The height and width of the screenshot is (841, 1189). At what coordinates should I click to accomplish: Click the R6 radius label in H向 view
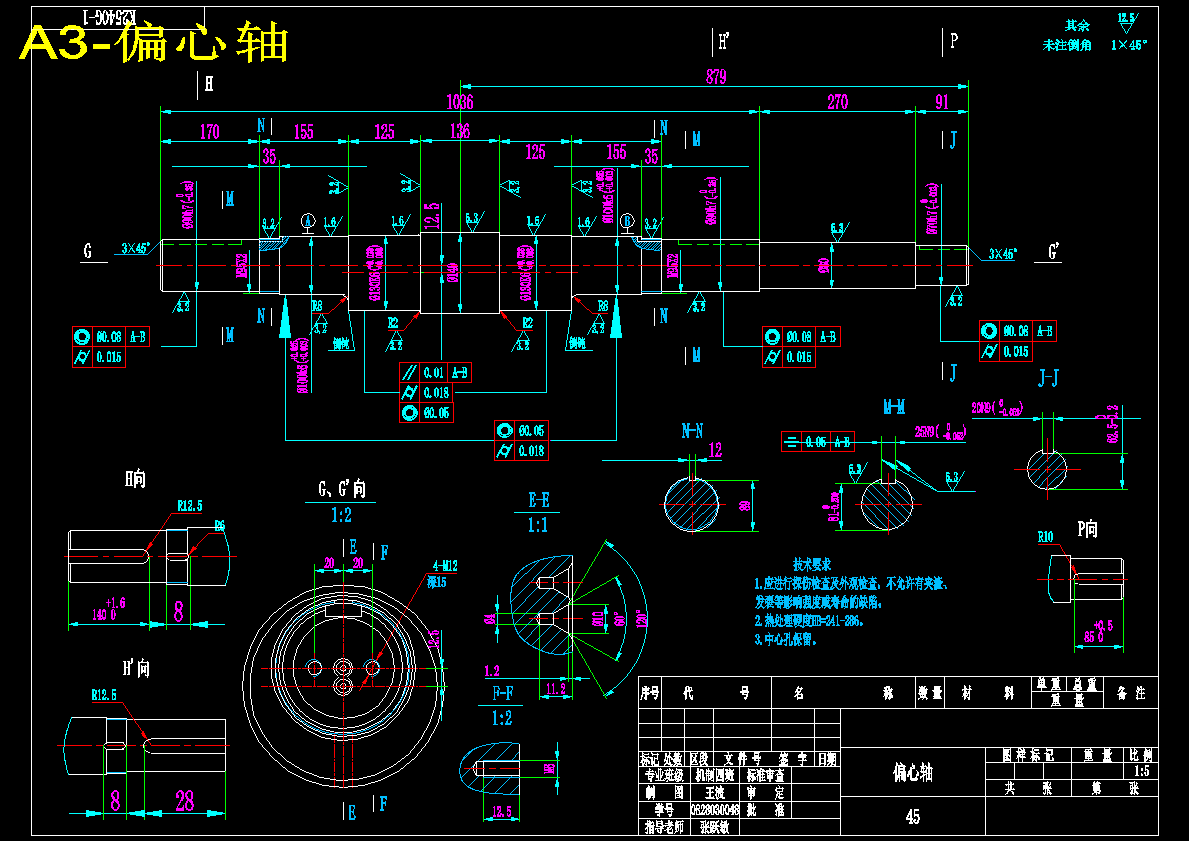click(x=220, y=525)
